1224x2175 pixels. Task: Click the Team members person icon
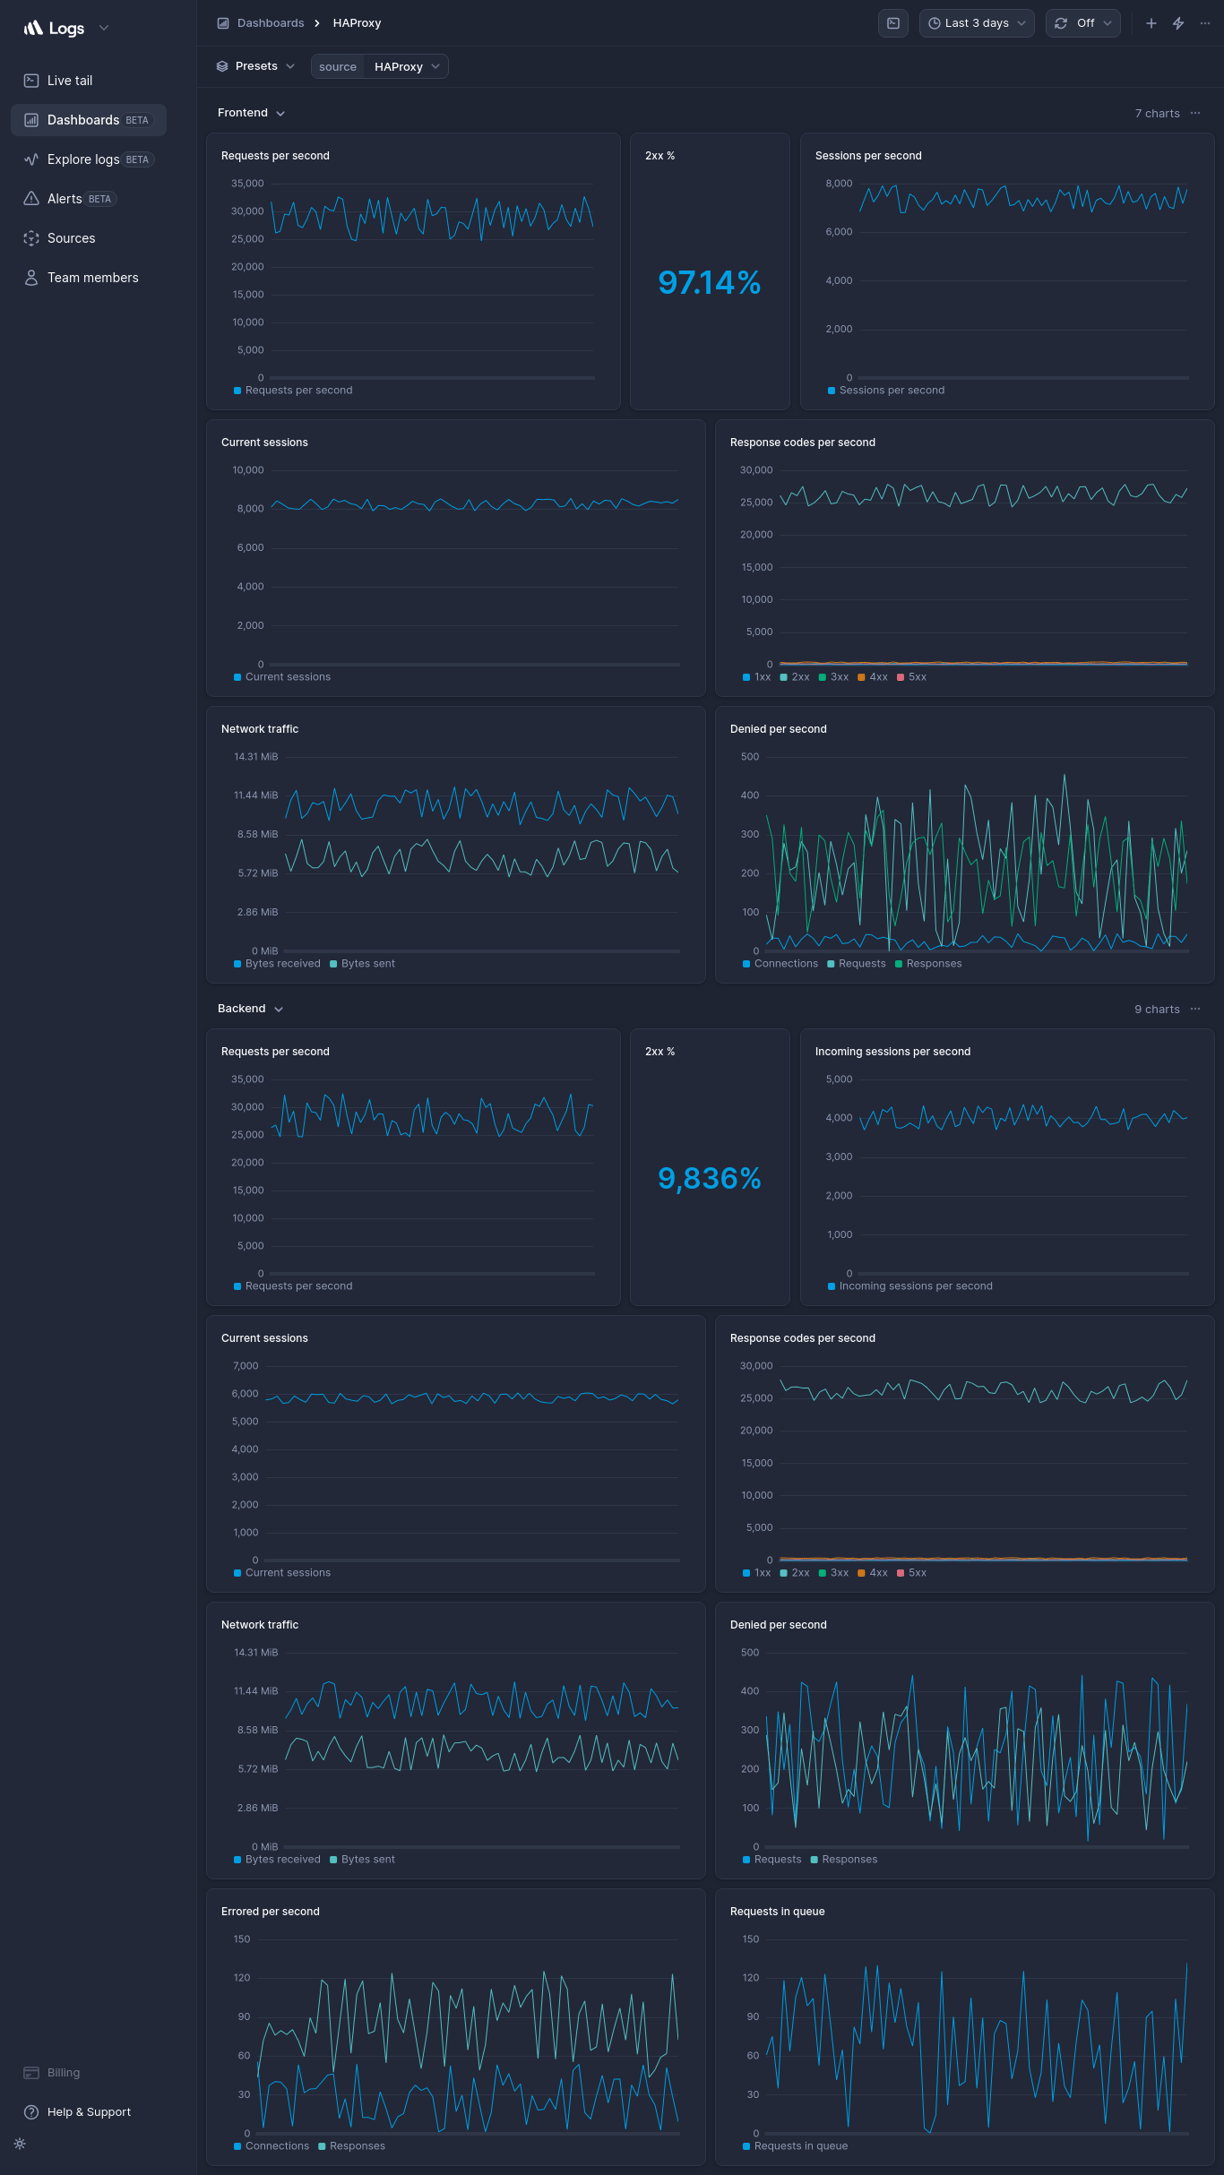click(x=31, y=278)
